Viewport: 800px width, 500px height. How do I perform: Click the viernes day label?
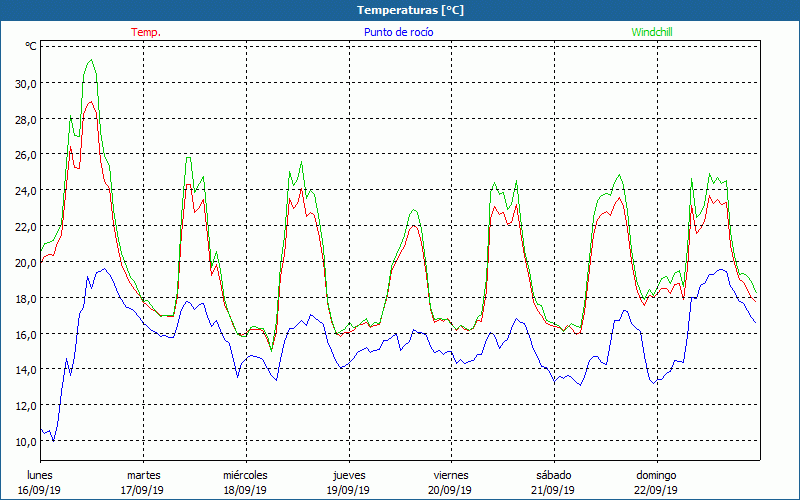pyautogui.click(x=451, y=475)
